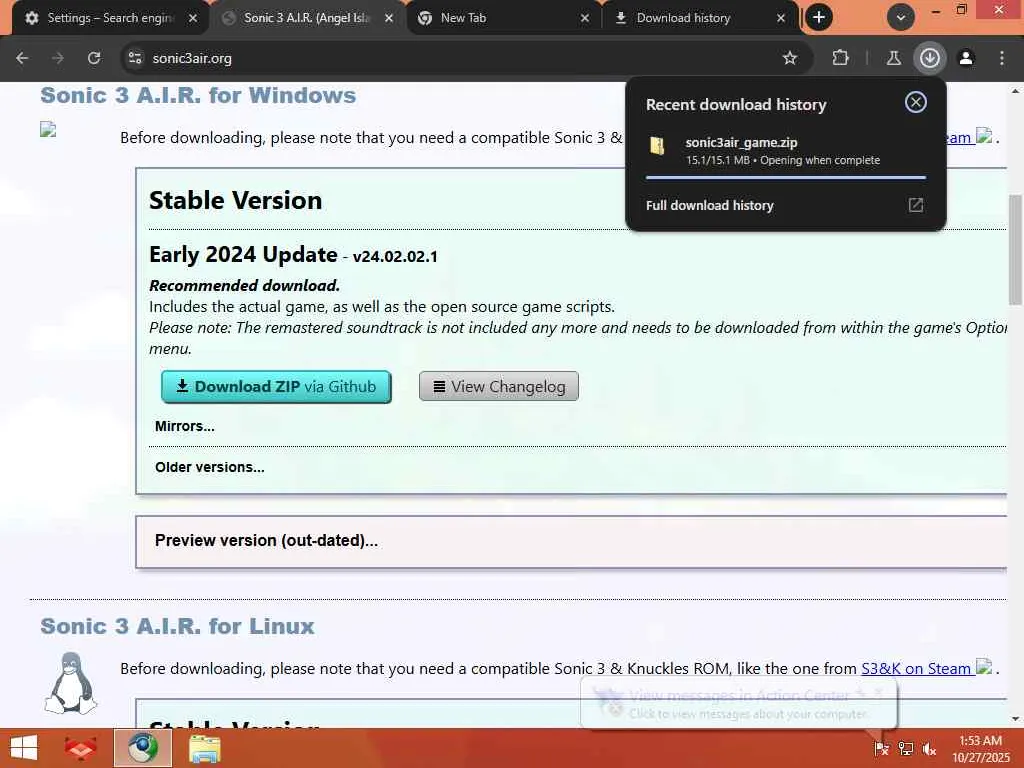The height and width of the screenshot is (768, 1024).
Task: Open the profile avatar menu
Action: [x=966, y=58]
